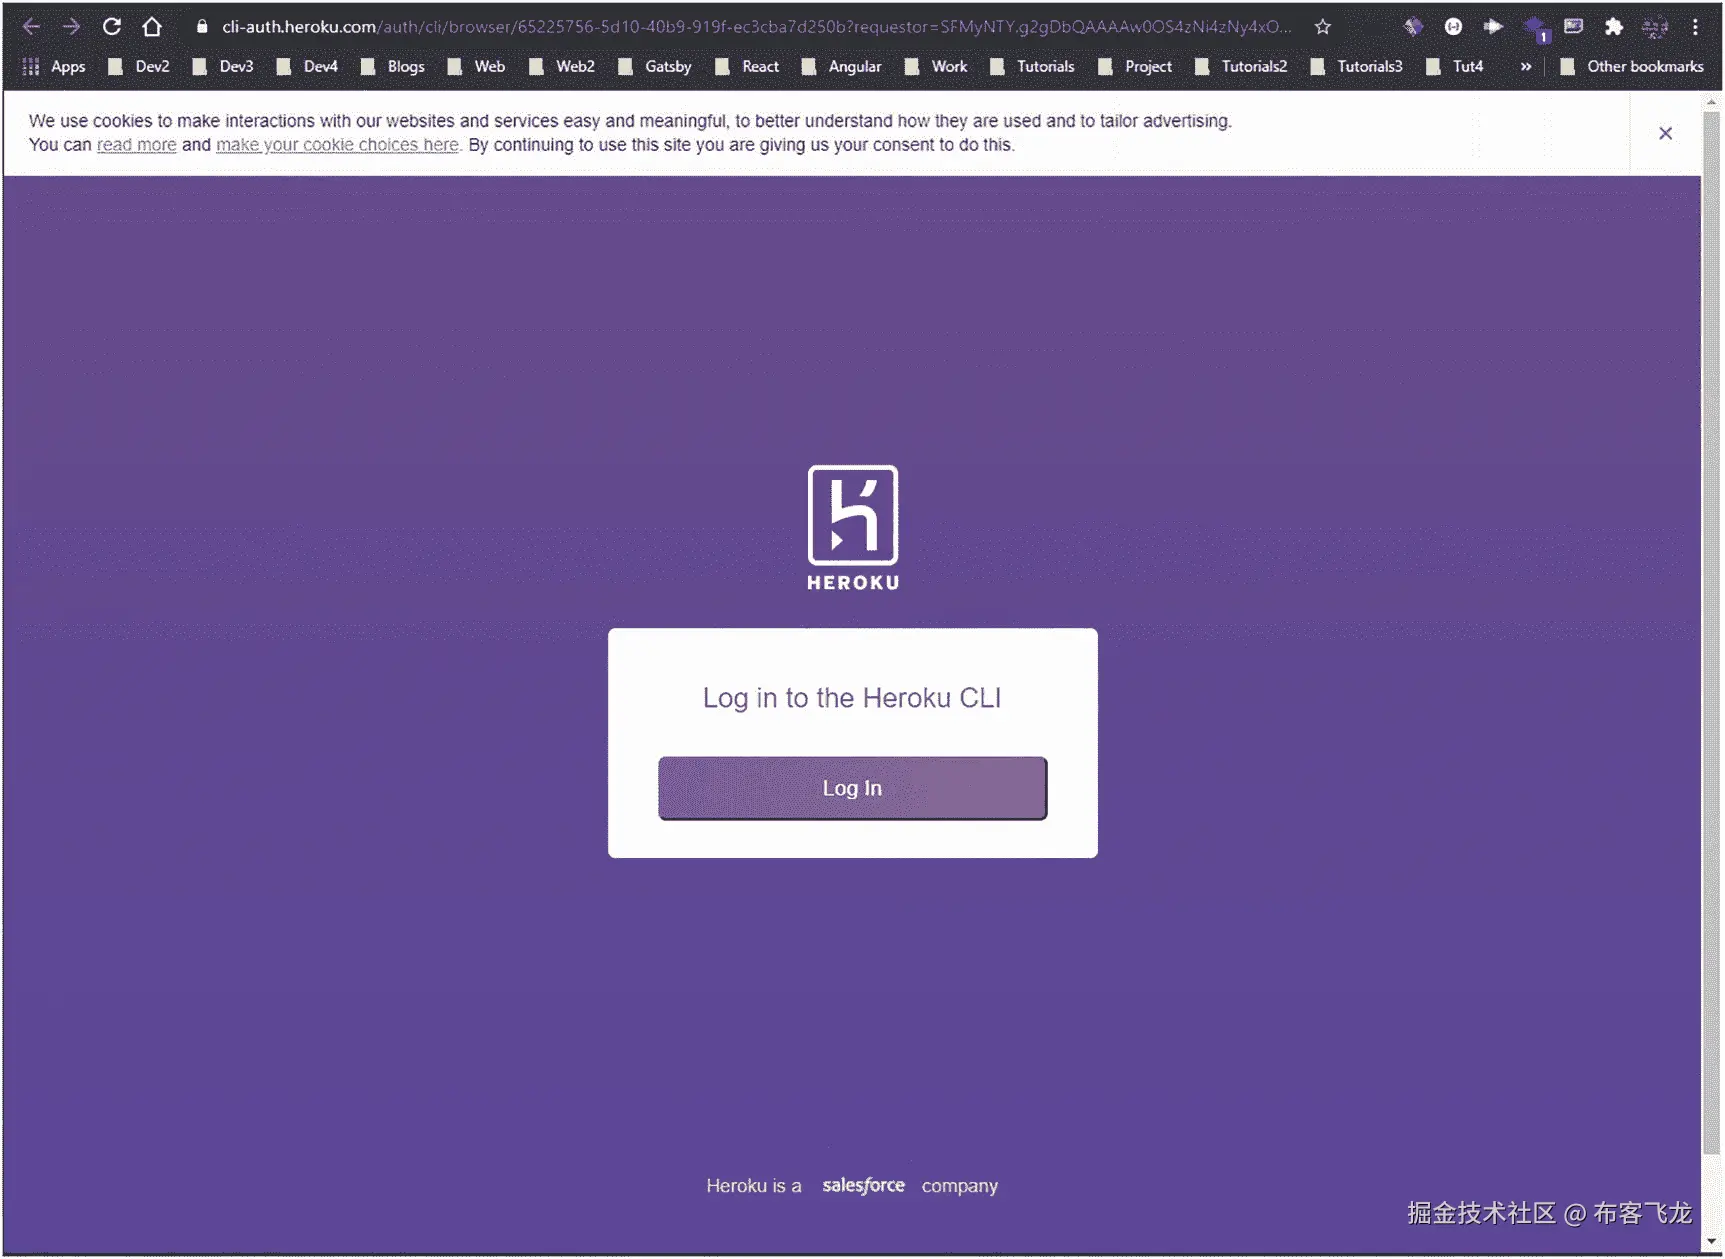Image resolution: width=1725 pixels, height=1259 pixels.
Task: Open the Dev3 bookmarks folder
Action: point(223,67)
